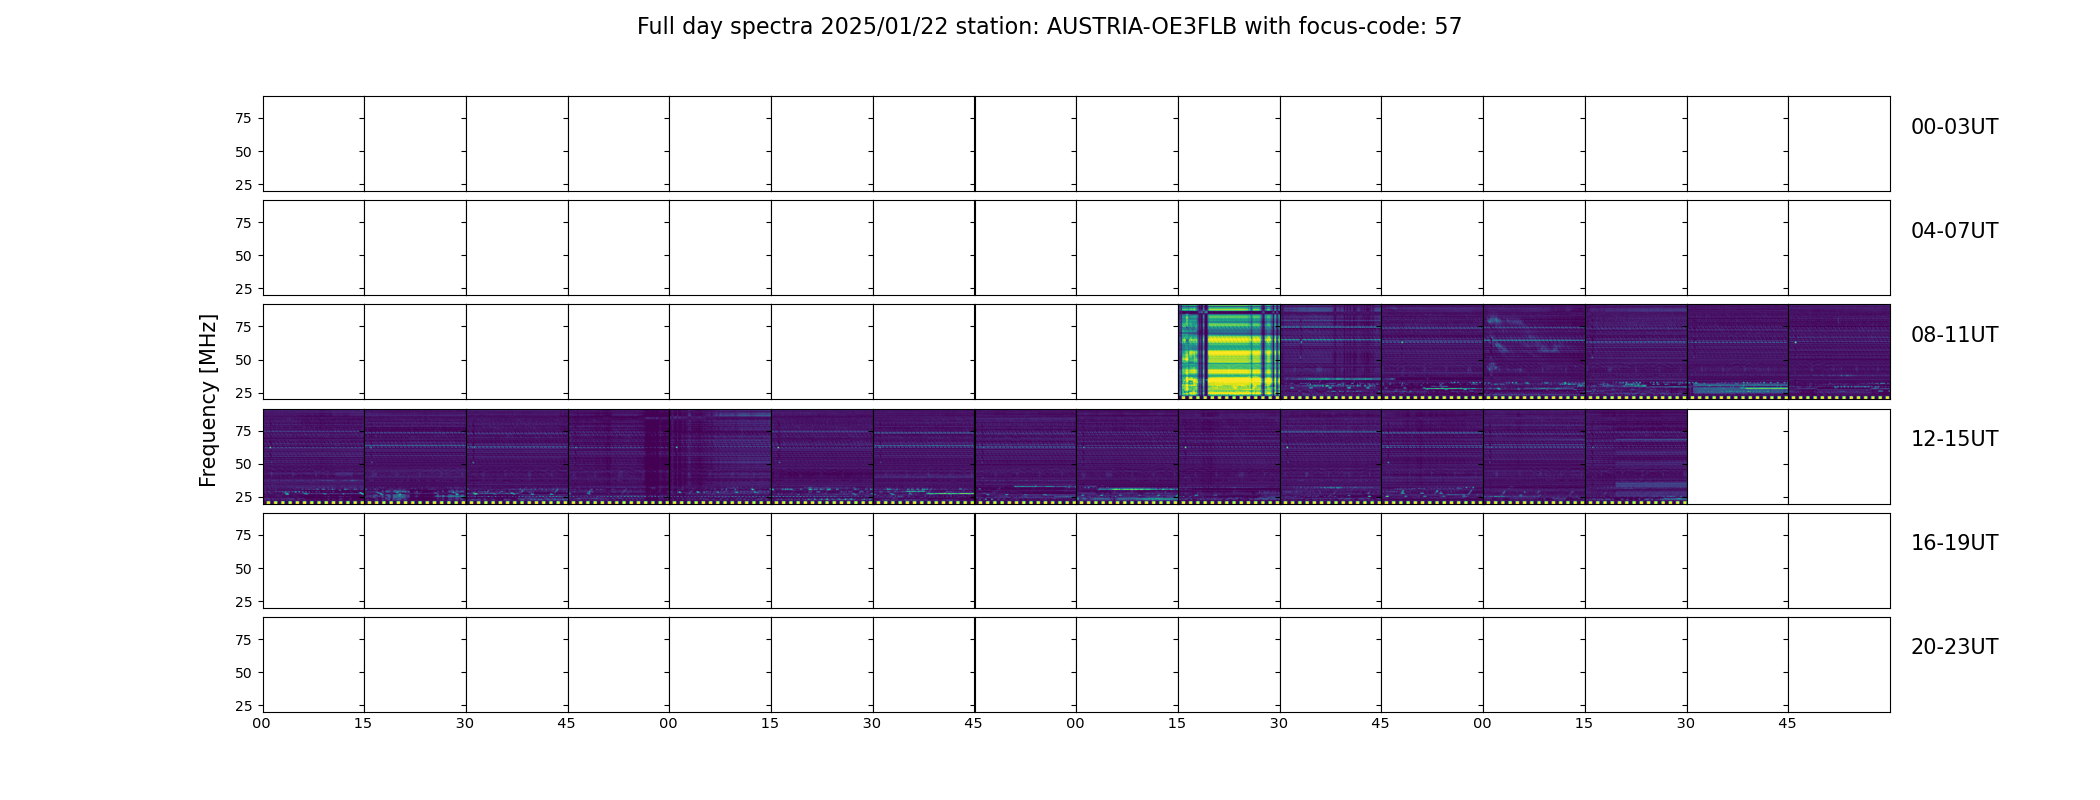Click the 75 tick of the 16-19UT row
This screenshot has width=2100, height=800.
click(x=243, y=536)
